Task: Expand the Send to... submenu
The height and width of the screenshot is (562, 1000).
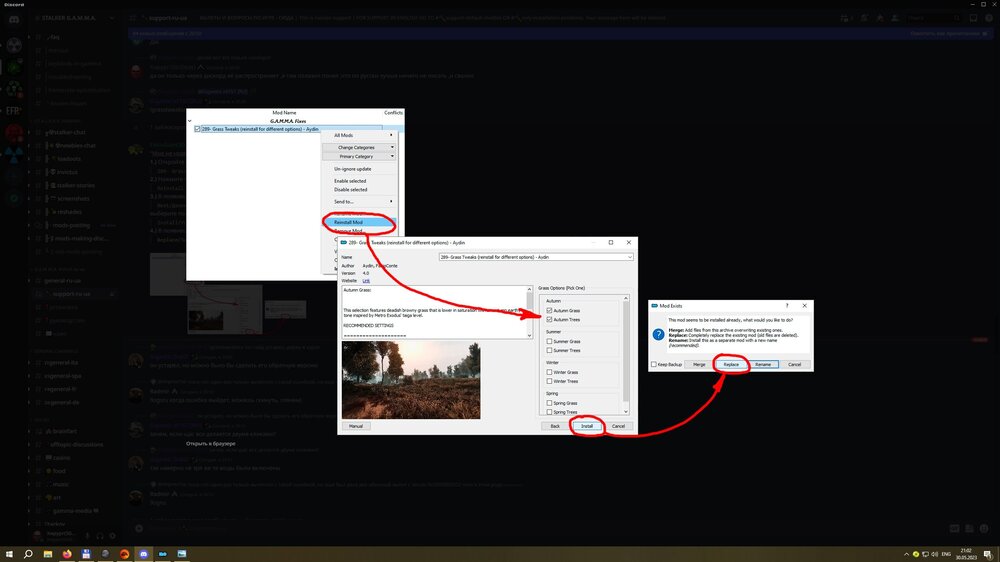Action: (x=359, y=201)
